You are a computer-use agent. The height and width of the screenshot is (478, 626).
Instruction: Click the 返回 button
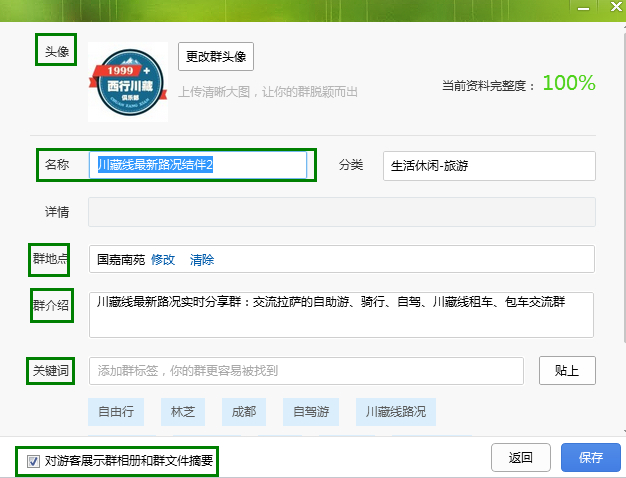(521, 458)
